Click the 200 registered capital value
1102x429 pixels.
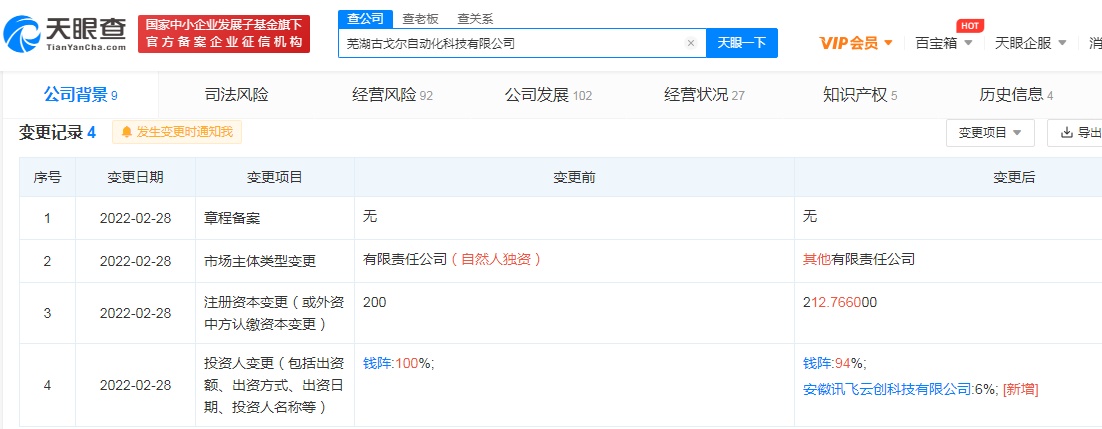pyautogui.click(x=375, y=302)
